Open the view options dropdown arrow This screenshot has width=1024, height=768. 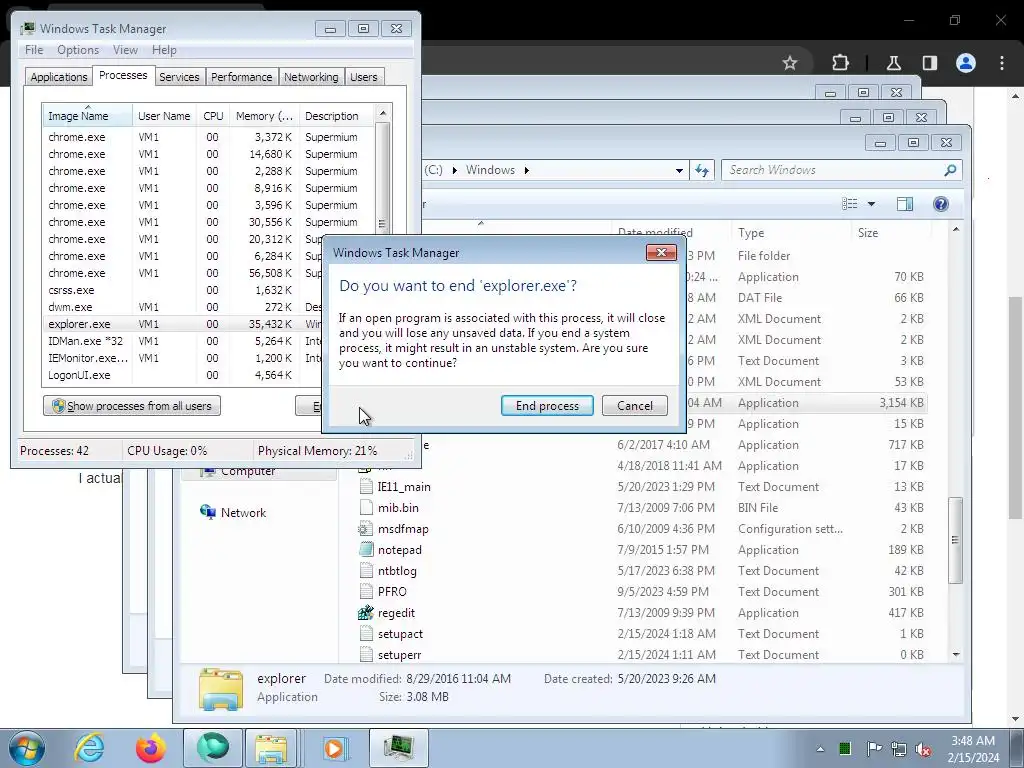pyautogui.click(x=871, y=204)
